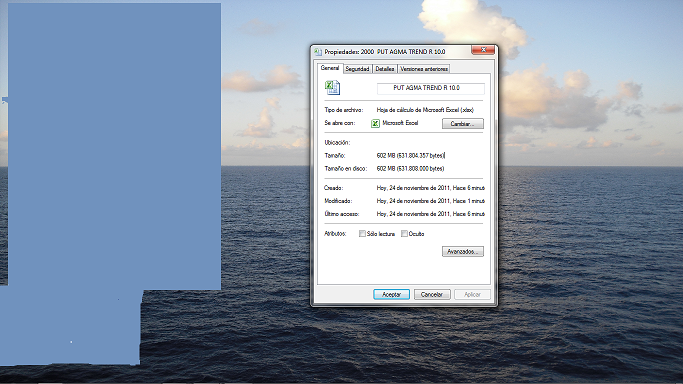Click the Aplicar button
This screenshot has height=384, width=683.
472,295
